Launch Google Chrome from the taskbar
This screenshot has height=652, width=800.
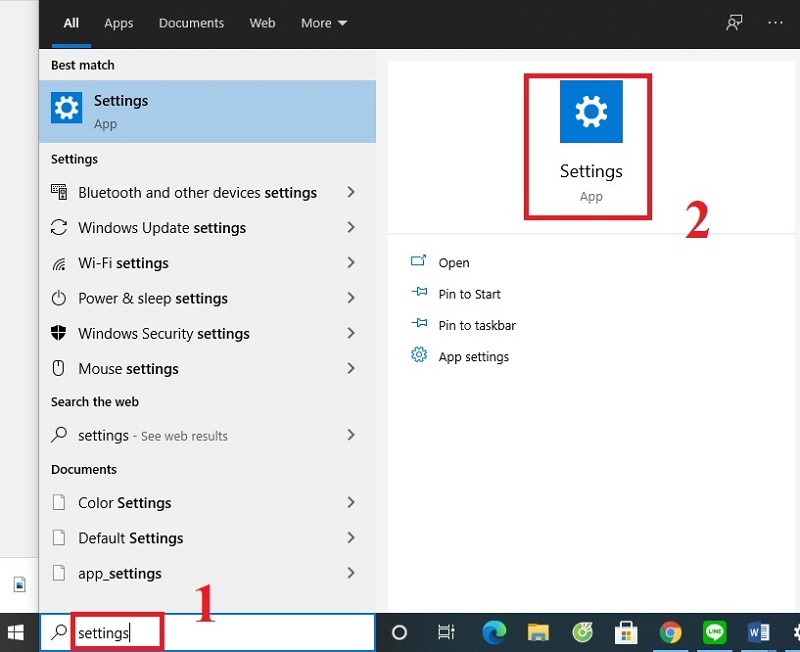[670, 632]
